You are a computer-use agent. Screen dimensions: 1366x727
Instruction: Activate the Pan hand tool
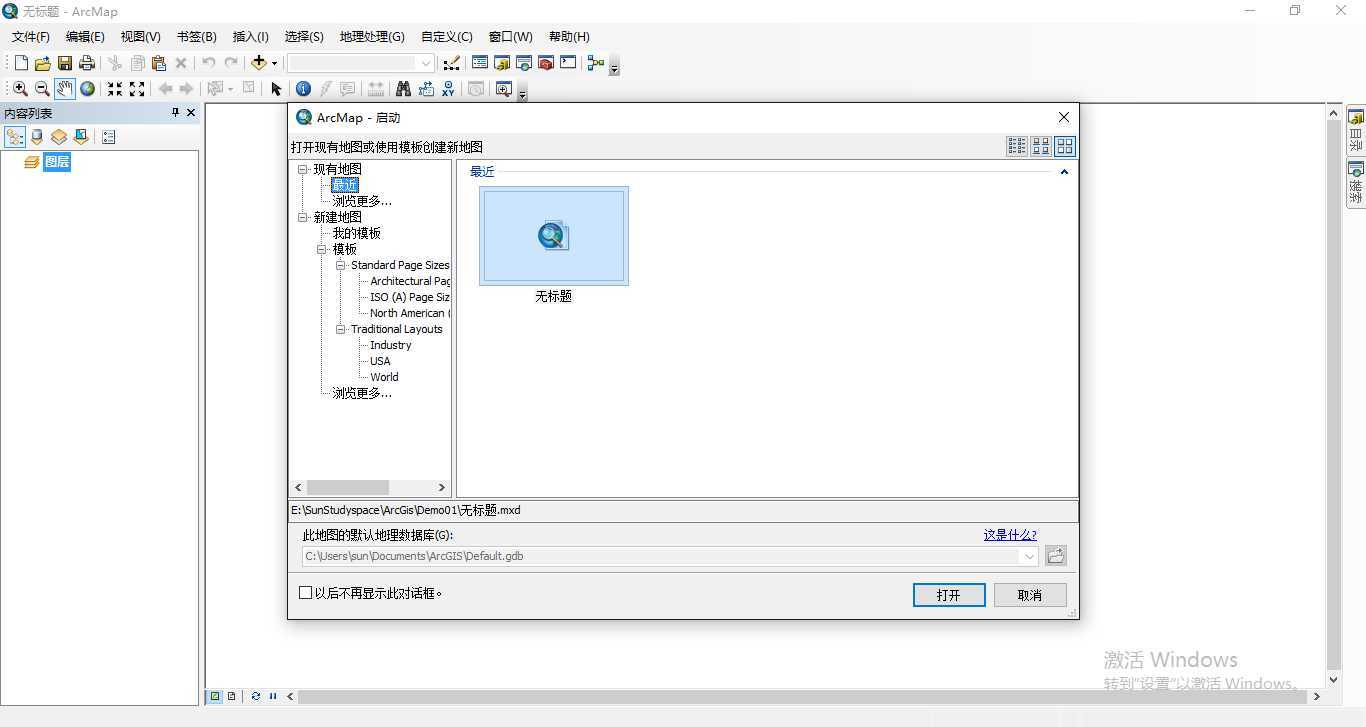(65, 89)
